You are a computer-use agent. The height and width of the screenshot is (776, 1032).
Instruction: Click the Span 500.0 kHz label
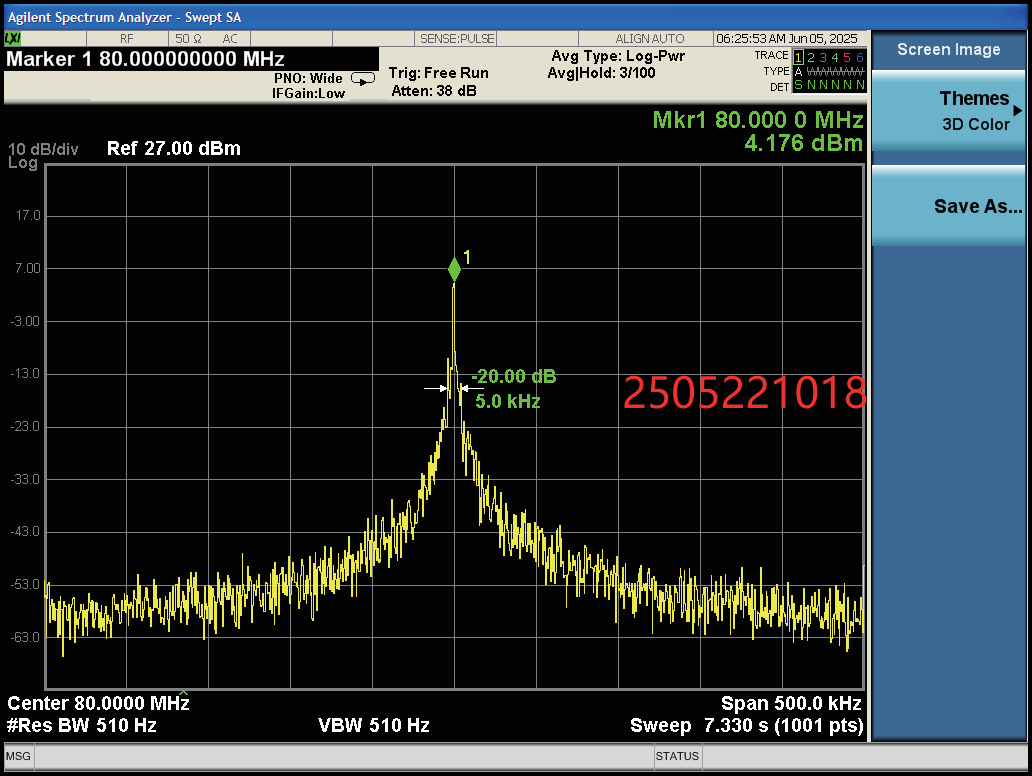(x=791, y=703)
